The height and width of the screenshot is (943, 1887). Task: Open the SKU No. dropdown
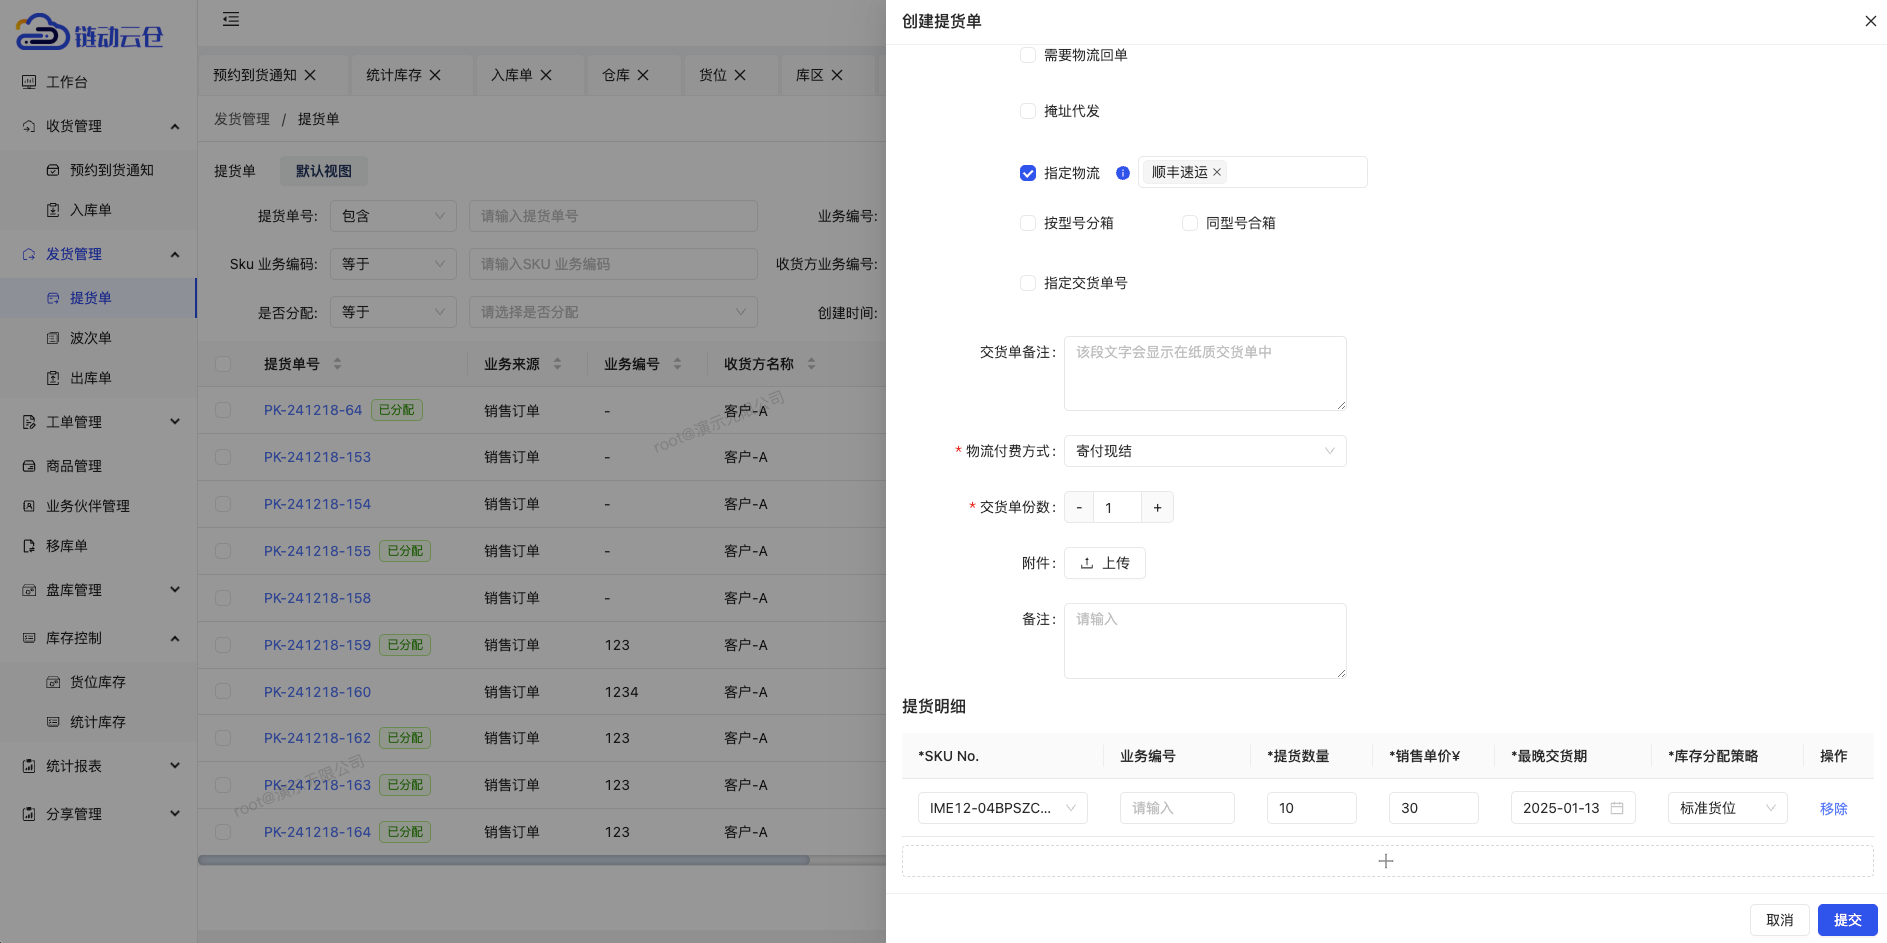pos(1002,808)
